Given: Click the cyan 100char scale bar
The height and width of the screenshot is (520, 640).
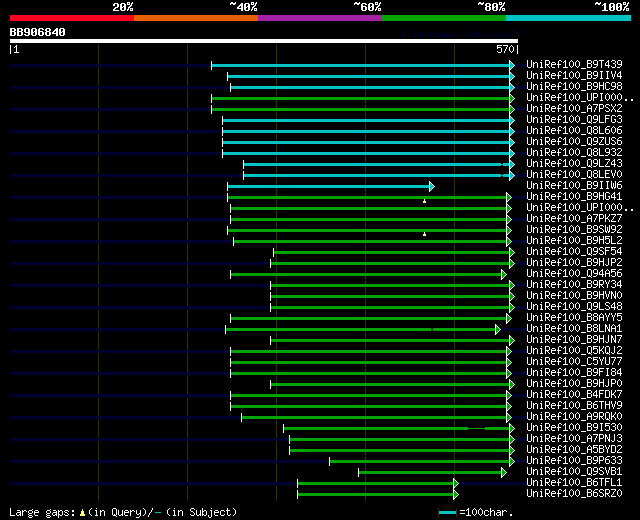Looking at the screenshot, I should point(447,513).
